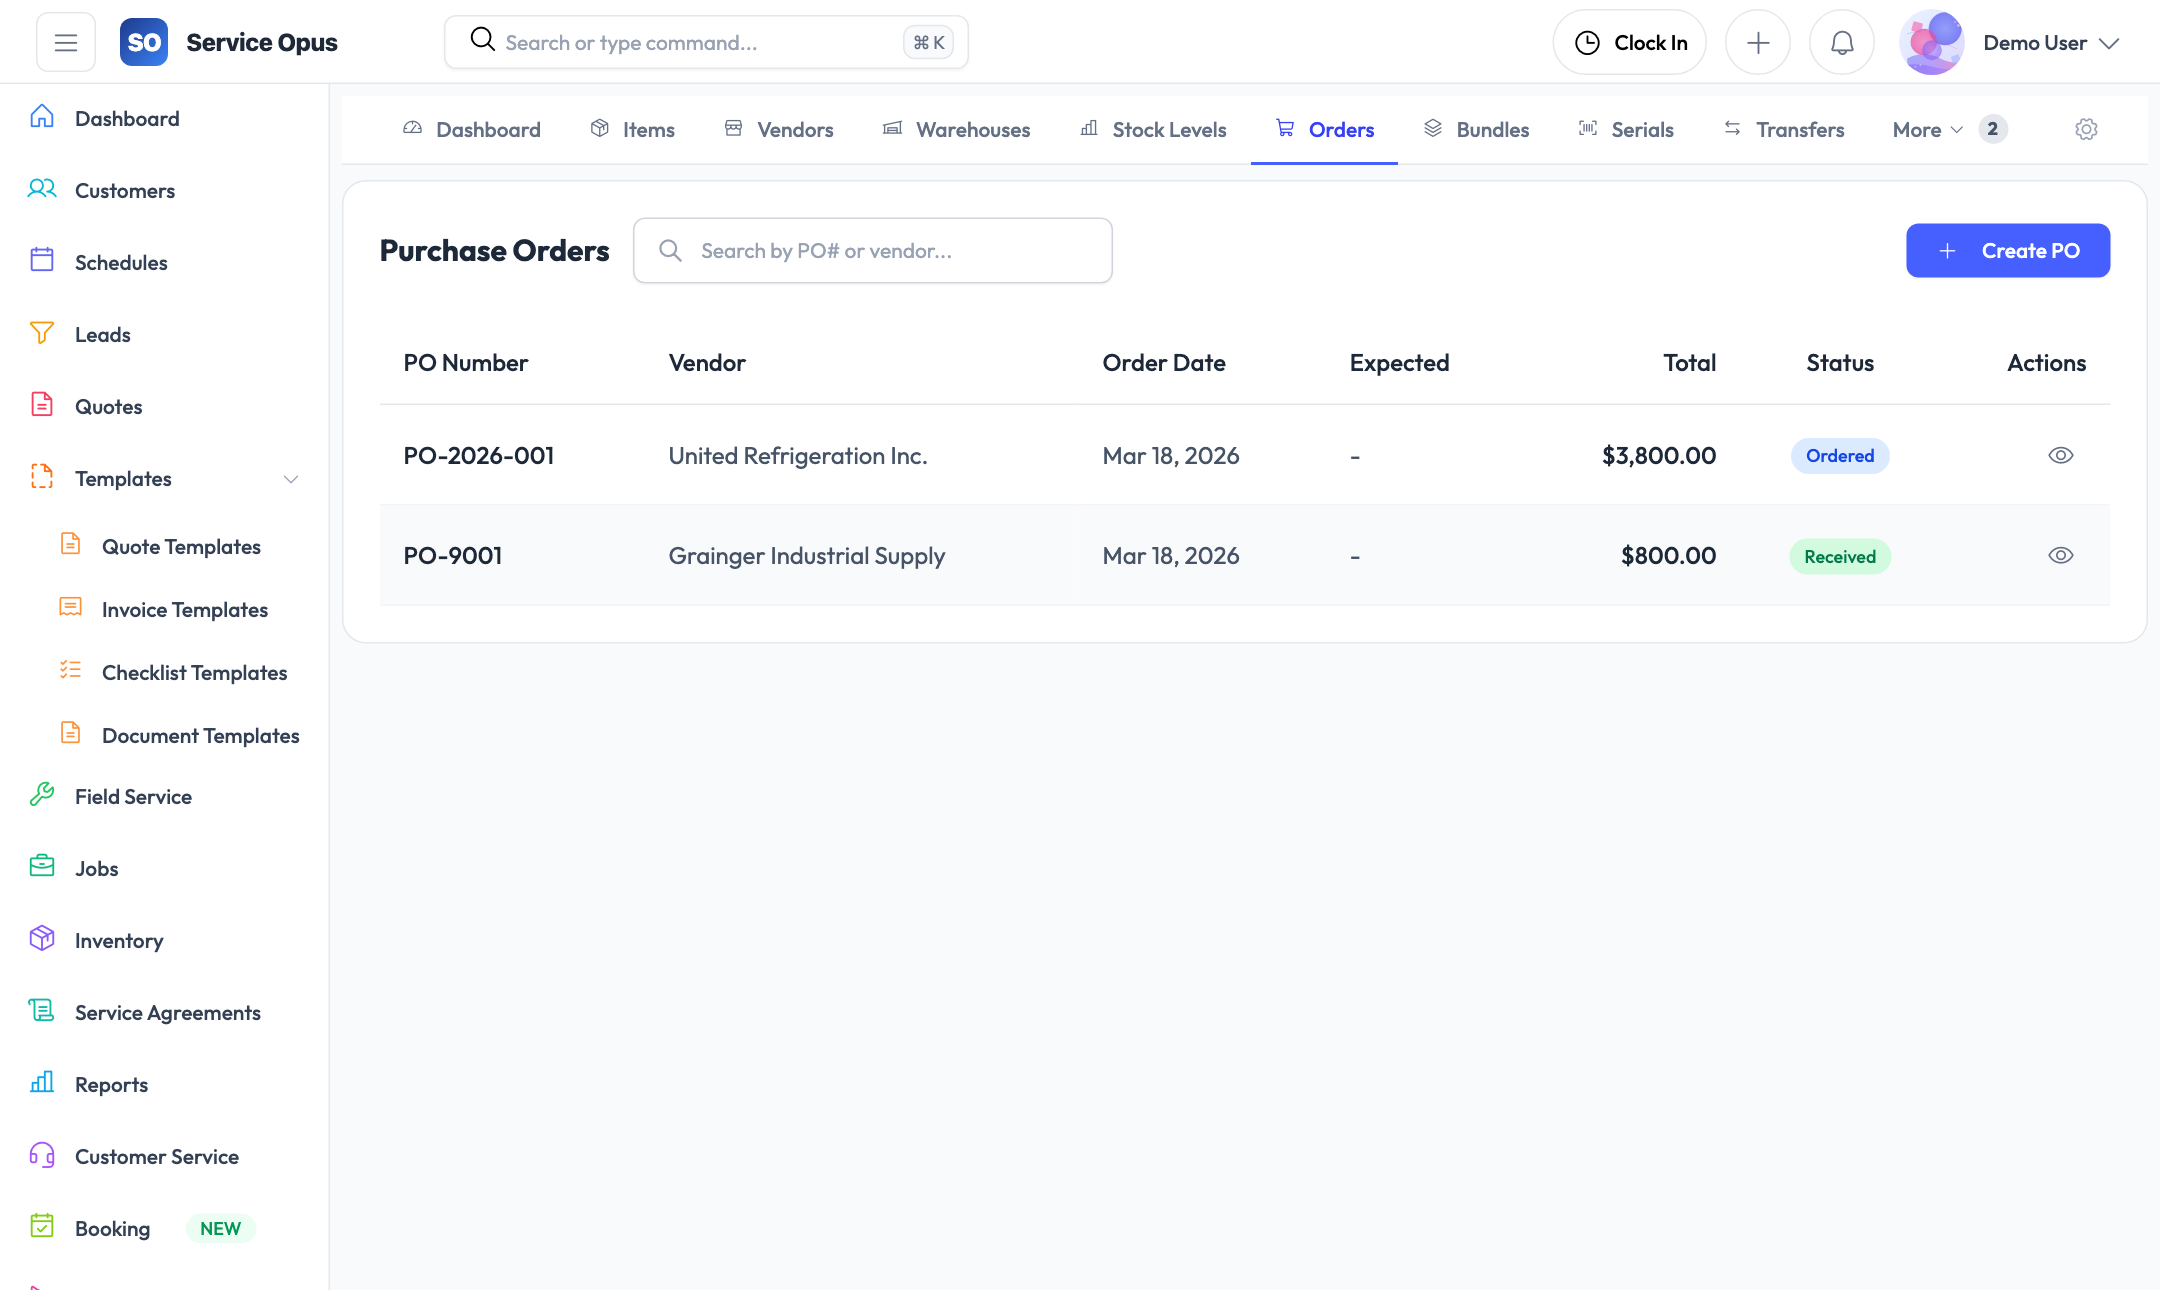Collapse the Templates section
Screen dimensions: 2160x1290
coord(290,479)
